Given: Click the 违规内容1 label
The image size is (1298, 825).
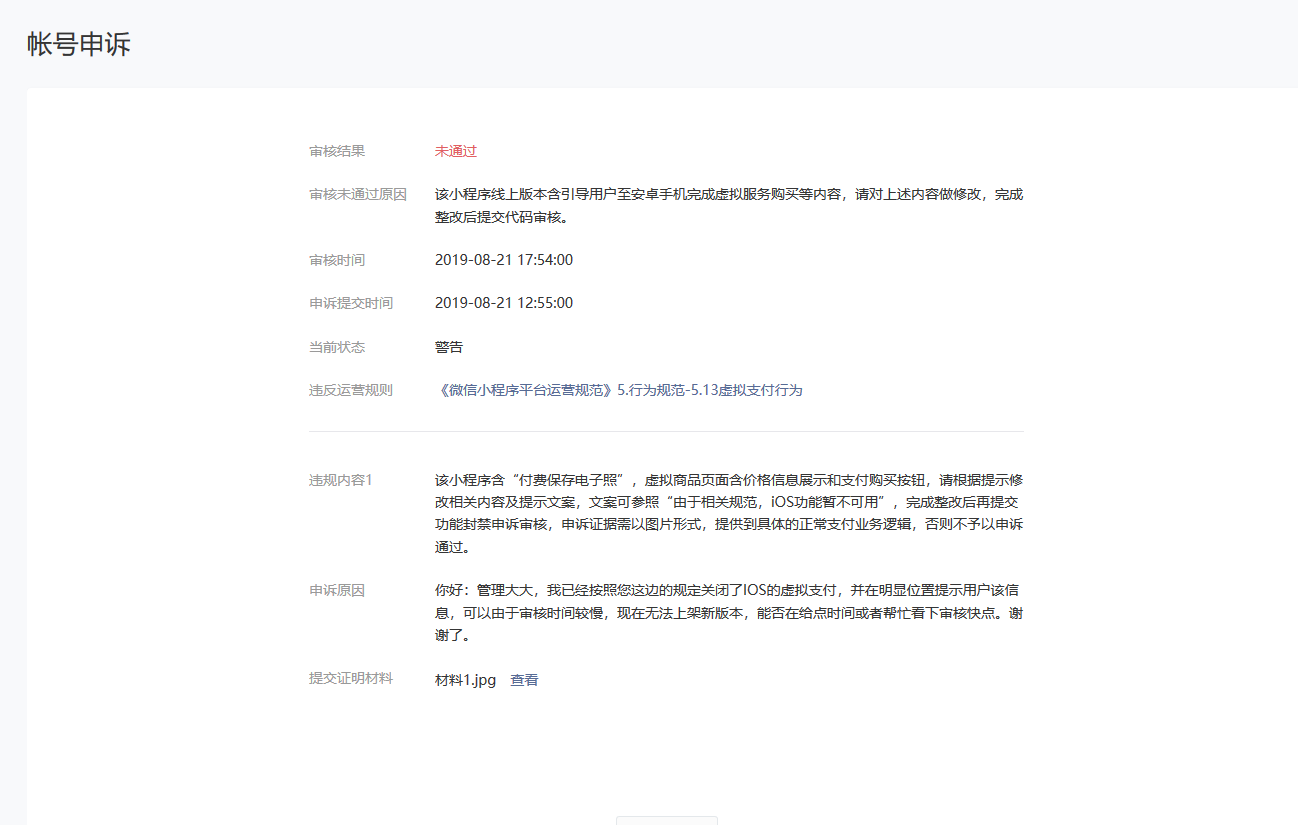Looking at the screenshot, I should [340, 480].
